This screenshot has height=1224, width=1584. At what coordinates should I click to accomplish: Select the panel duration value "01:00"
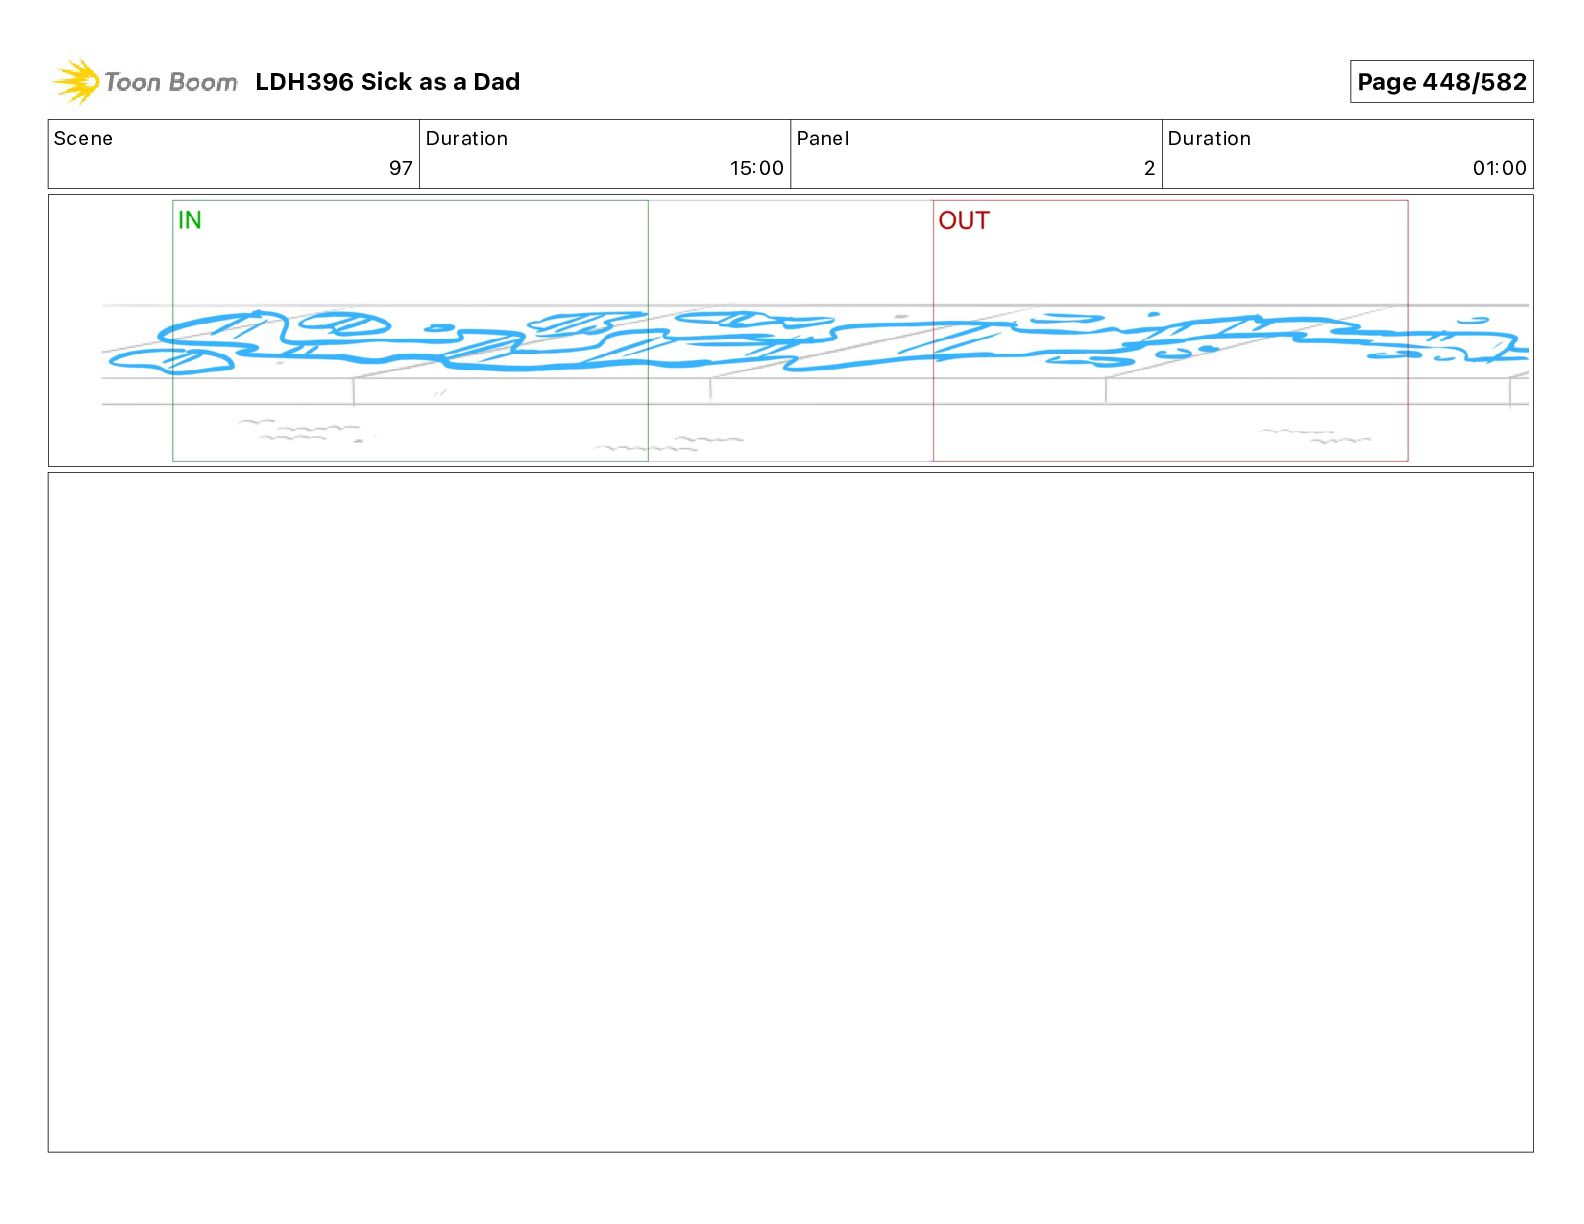[1500, 168]
